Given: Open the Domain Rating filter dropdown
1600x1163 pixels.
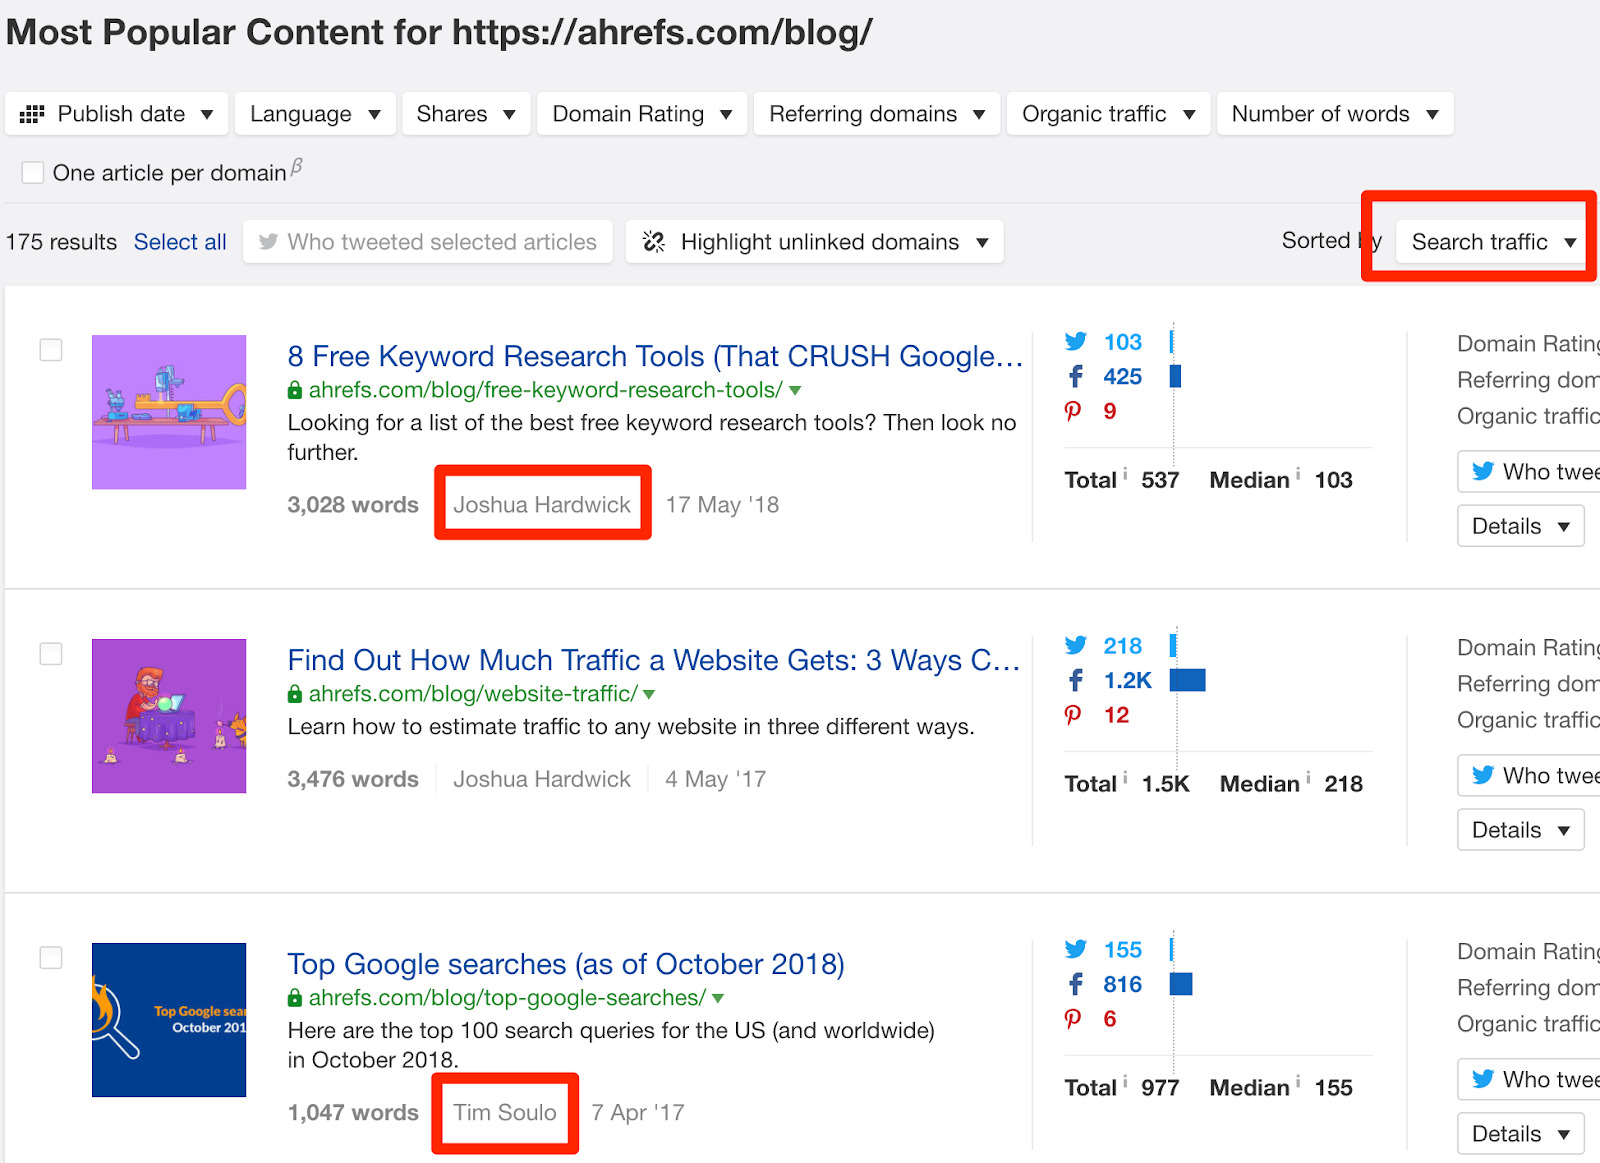Looking at the screenshot, I should pyautogui.click(x=642, y=114).
